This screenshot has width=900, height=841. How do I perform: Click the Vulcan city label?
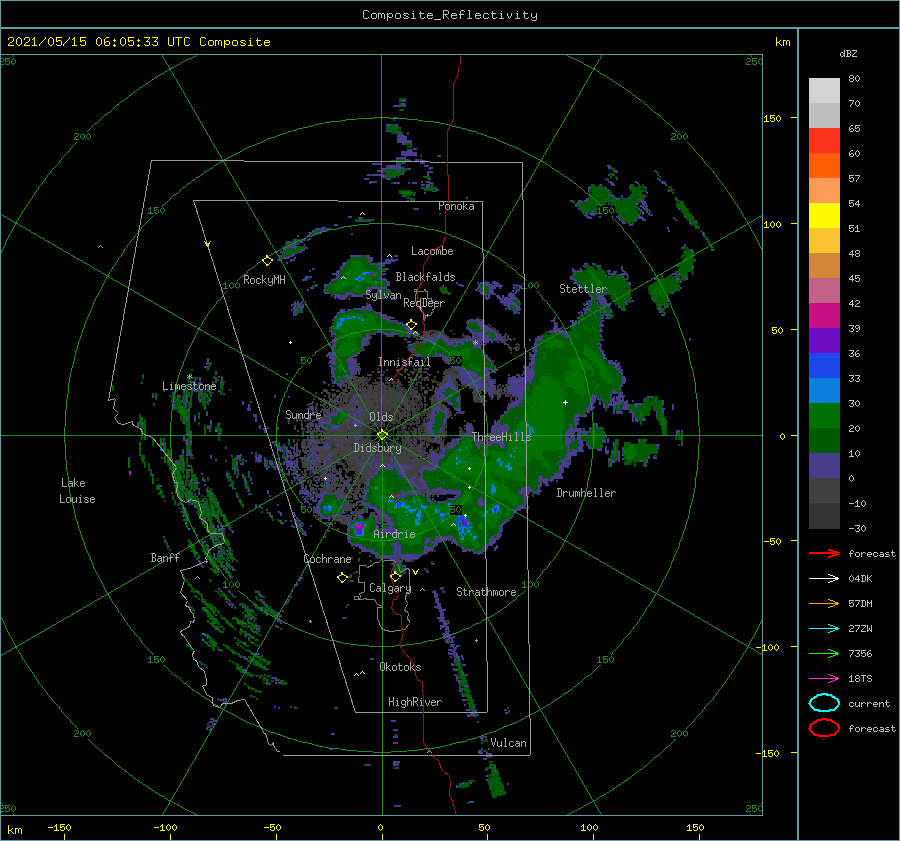508,743
